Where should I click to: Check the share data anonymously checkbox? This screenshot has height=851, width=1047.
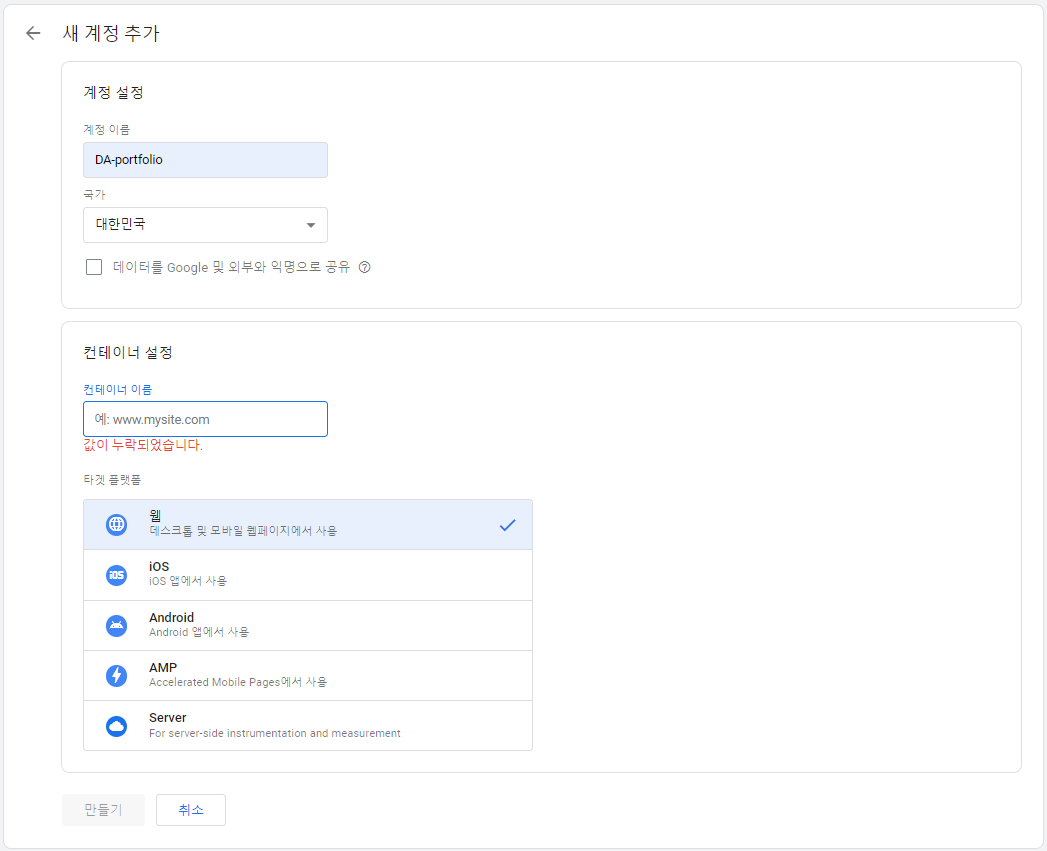(x=94, y=267)
